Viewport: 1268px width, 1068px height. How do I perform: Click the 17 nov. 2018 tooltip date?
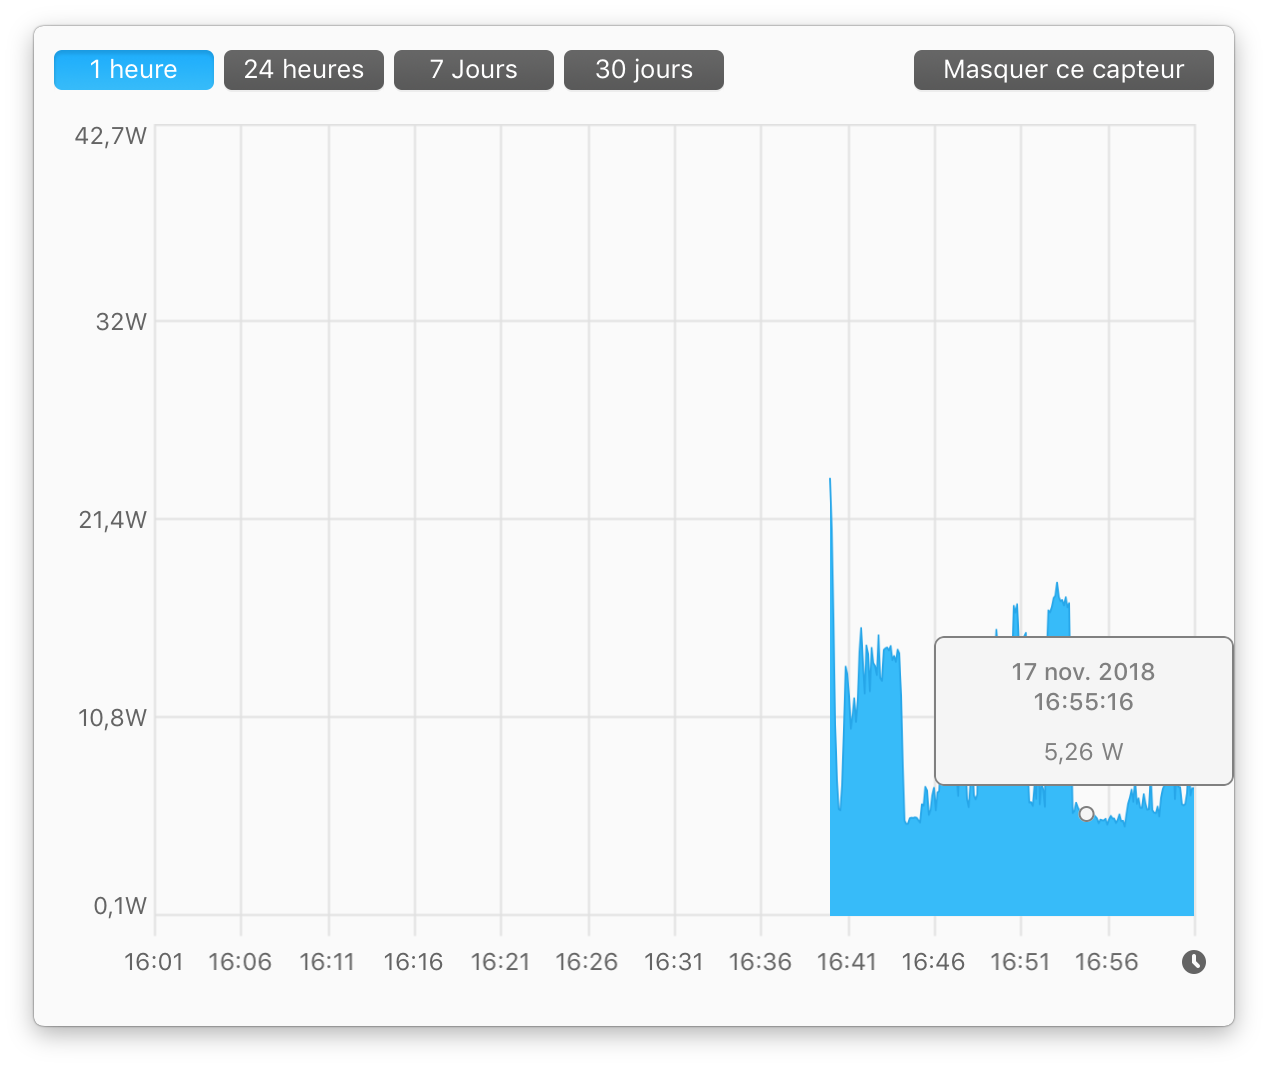1083,672
